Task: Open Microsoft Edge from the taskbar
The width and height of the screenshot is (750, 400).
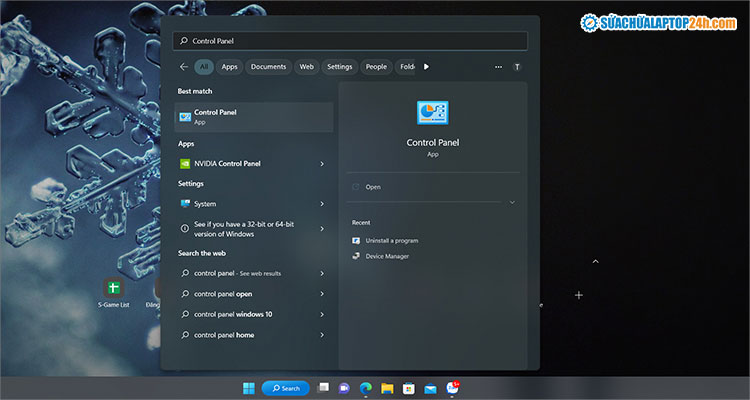Action: pyautogui.click(x=365, y=388)
